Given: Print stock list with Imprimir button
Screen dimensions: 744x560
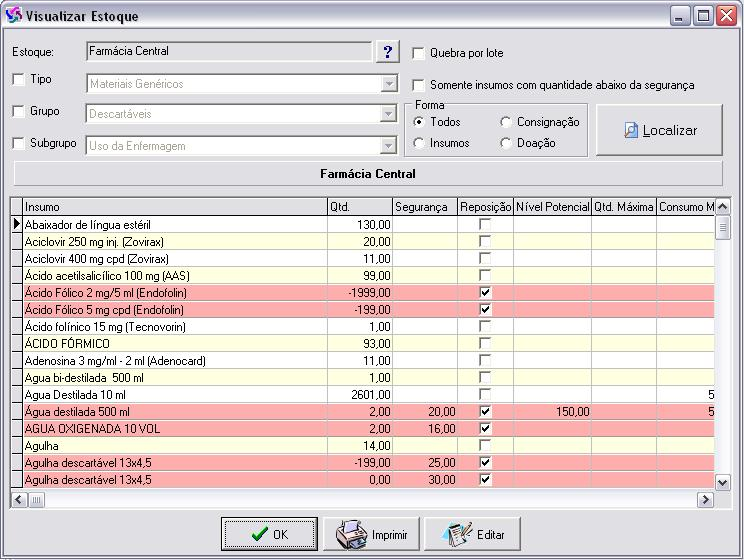Looking at the screenshot, I should [x=372, y=534].
